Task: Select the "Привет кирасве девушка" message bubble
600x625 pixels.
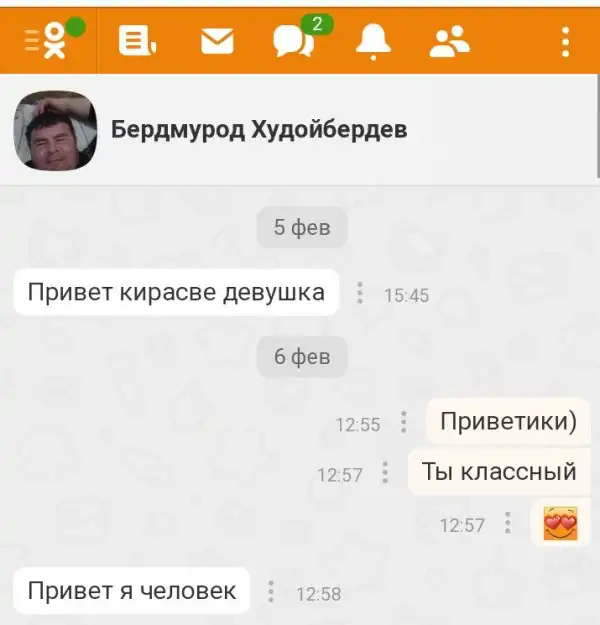Action: (176, 293)
